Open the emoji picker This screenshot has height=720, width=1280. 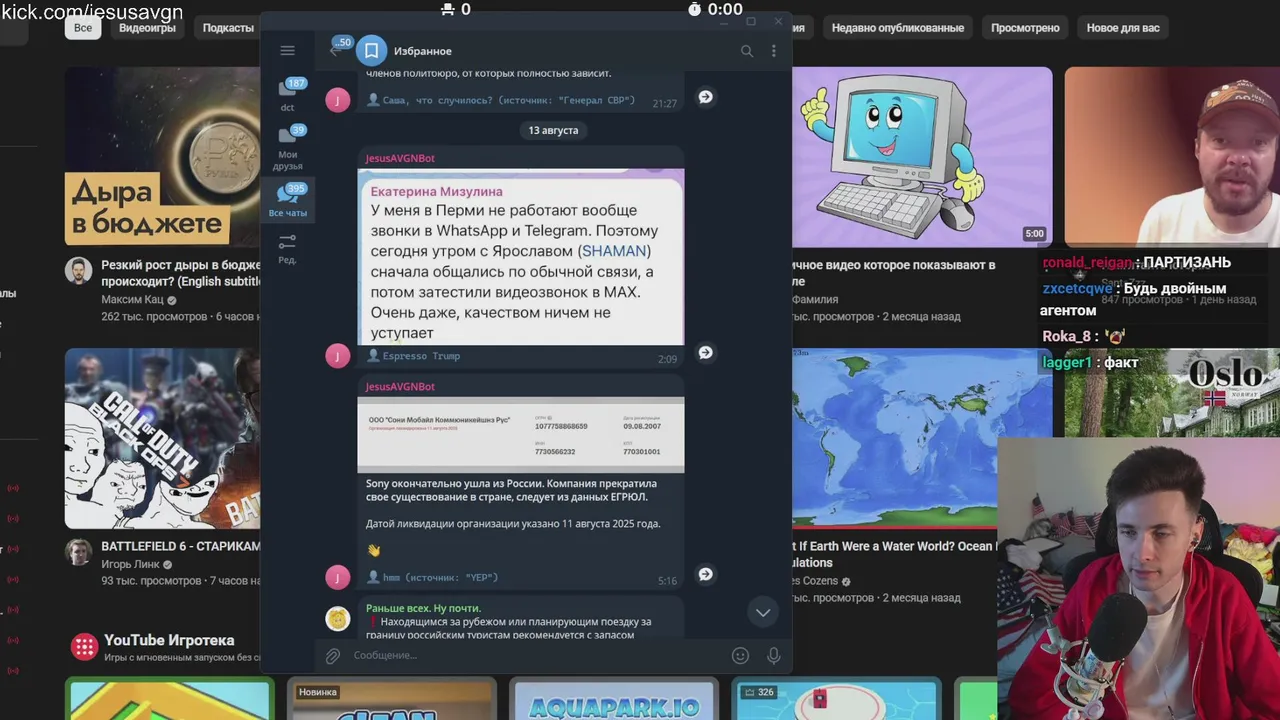(740, 655)
